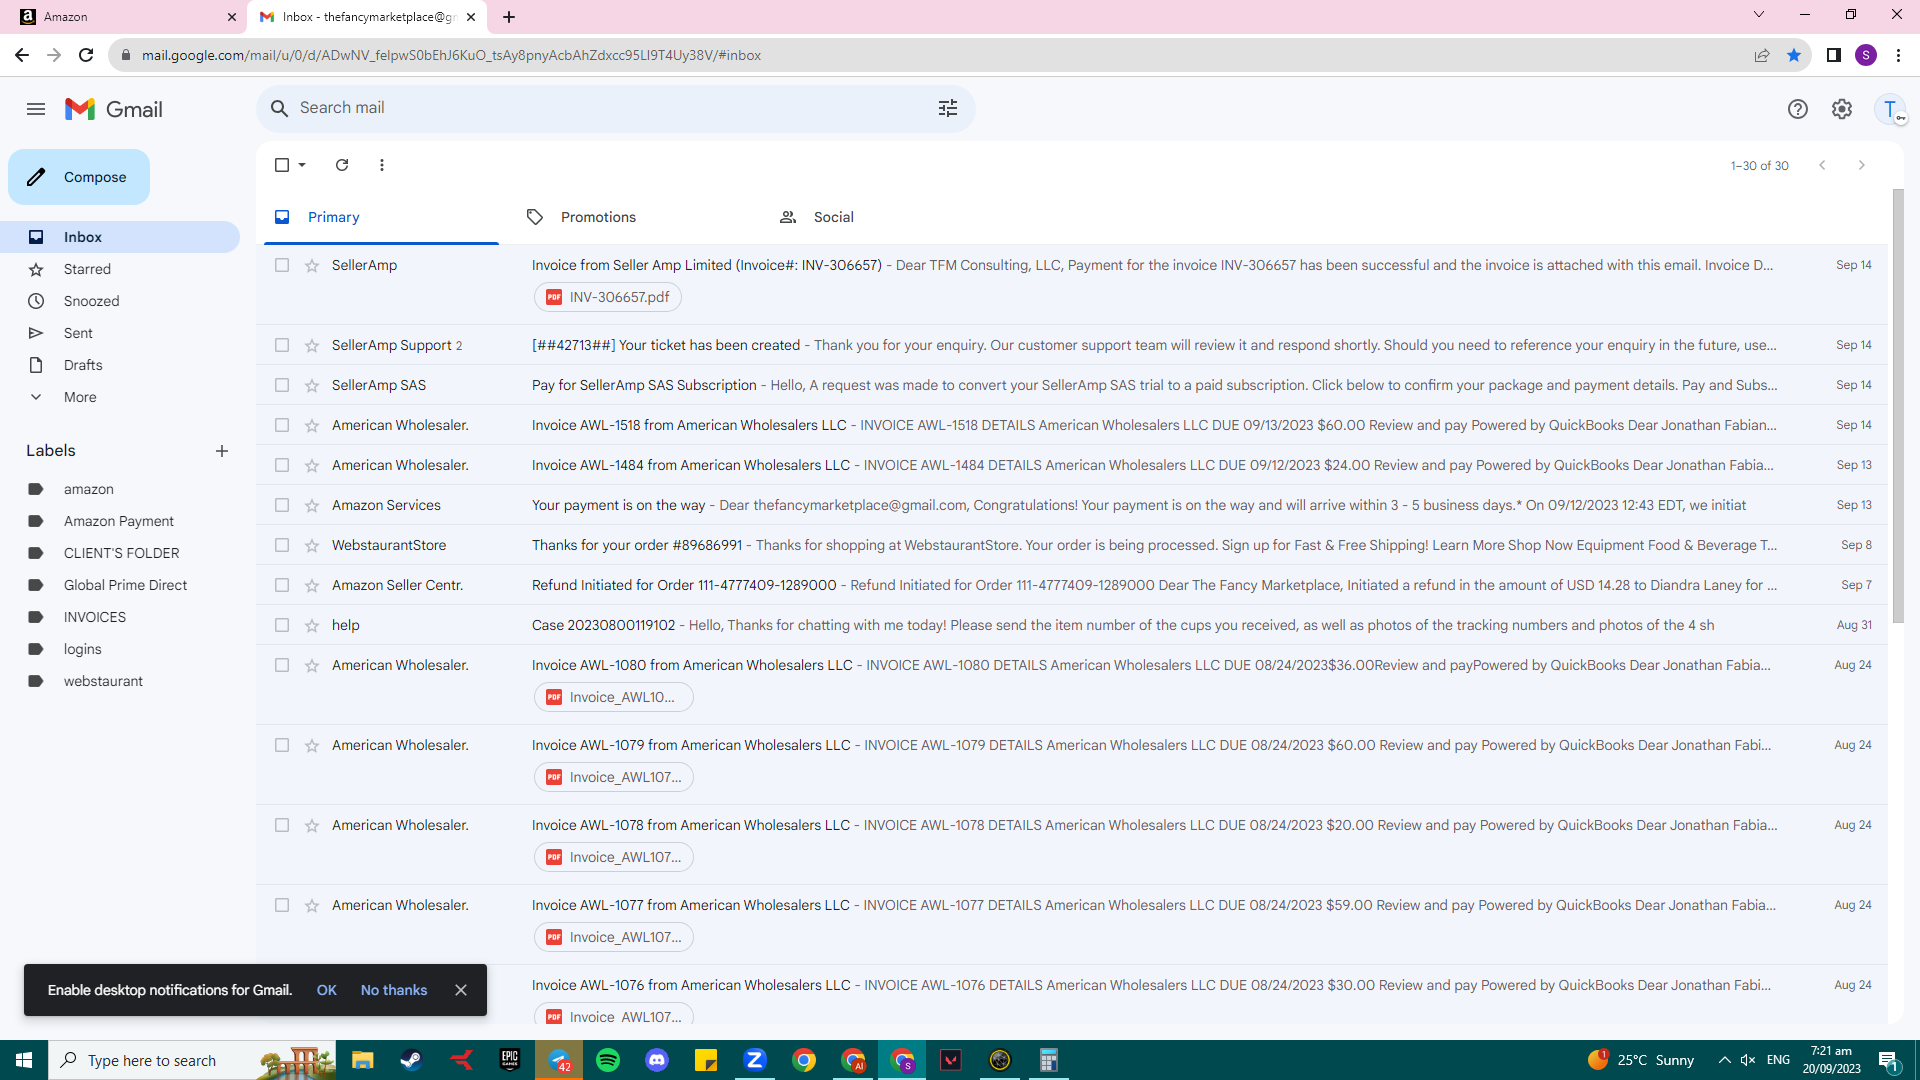1920x1080 pixels.
Task: Click the Gmail logo
Action: (x=113, y=109)
